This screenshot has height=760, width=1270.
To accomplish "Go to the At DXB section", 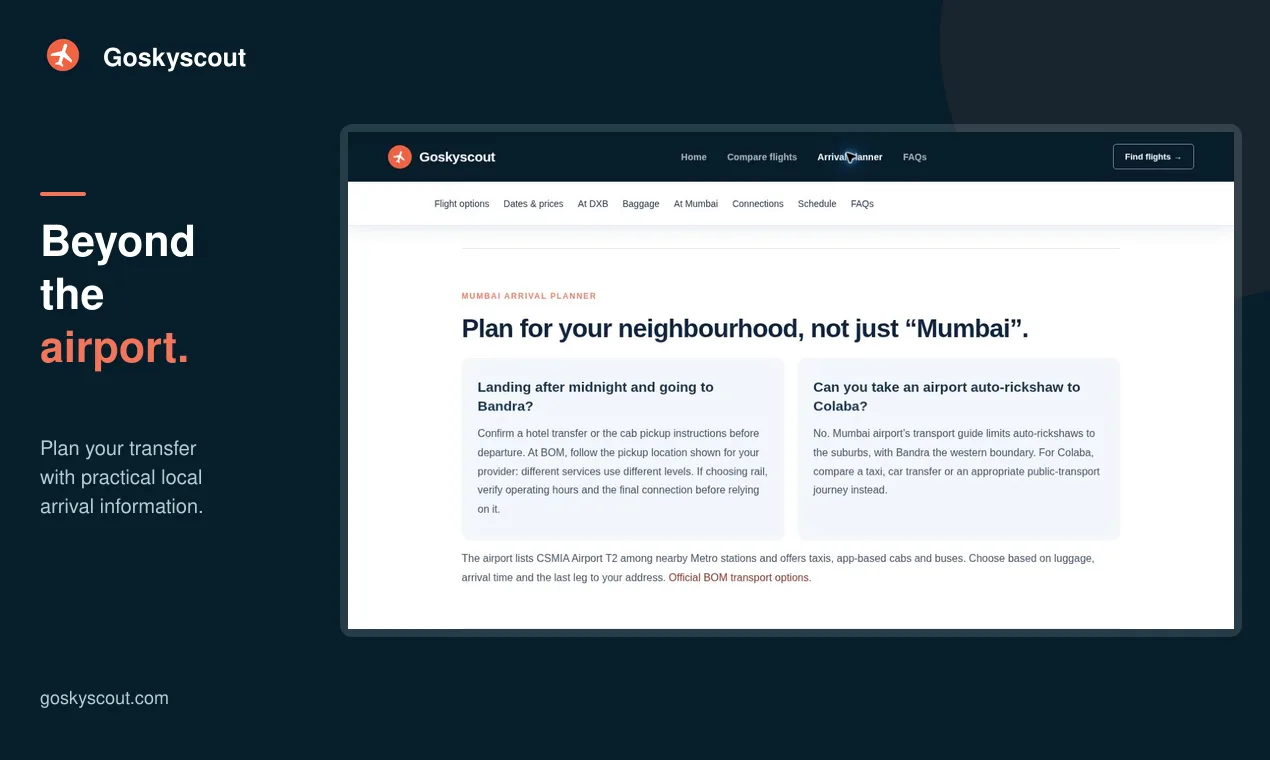I will [x=593, y=204].
